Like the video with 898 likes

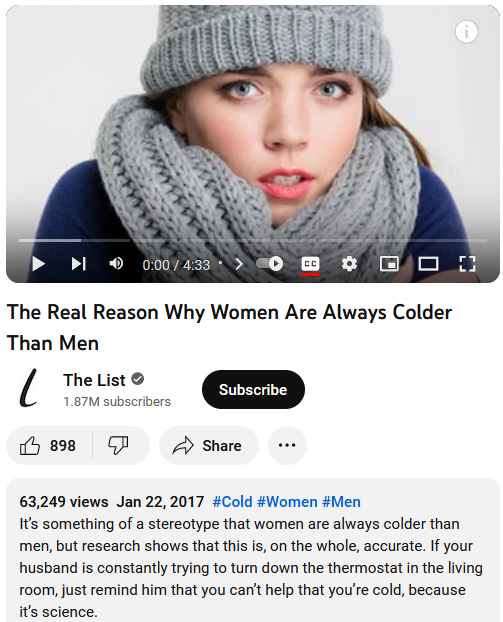(48, 445)
